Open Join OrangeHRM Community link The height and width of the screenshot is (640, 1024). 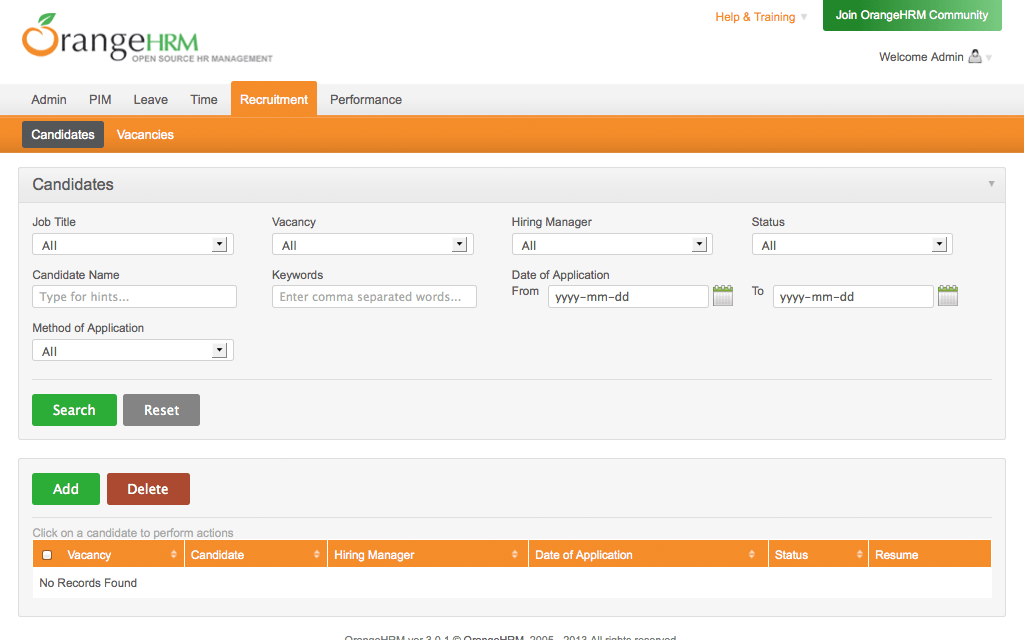(911, 15)
